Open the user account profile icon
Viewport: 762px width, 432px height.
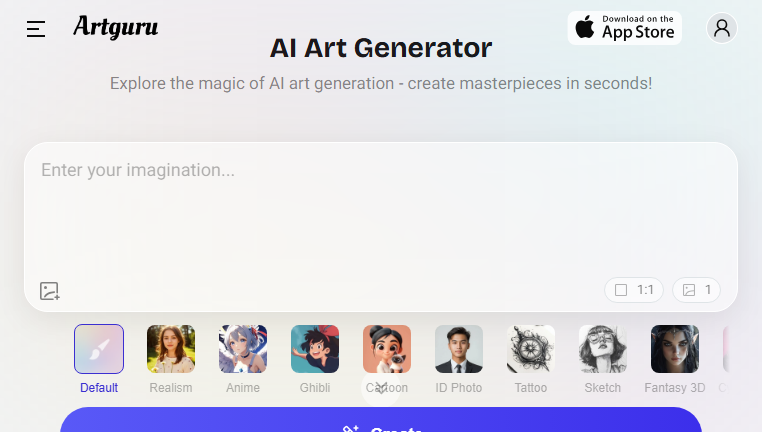pos(722,28)
